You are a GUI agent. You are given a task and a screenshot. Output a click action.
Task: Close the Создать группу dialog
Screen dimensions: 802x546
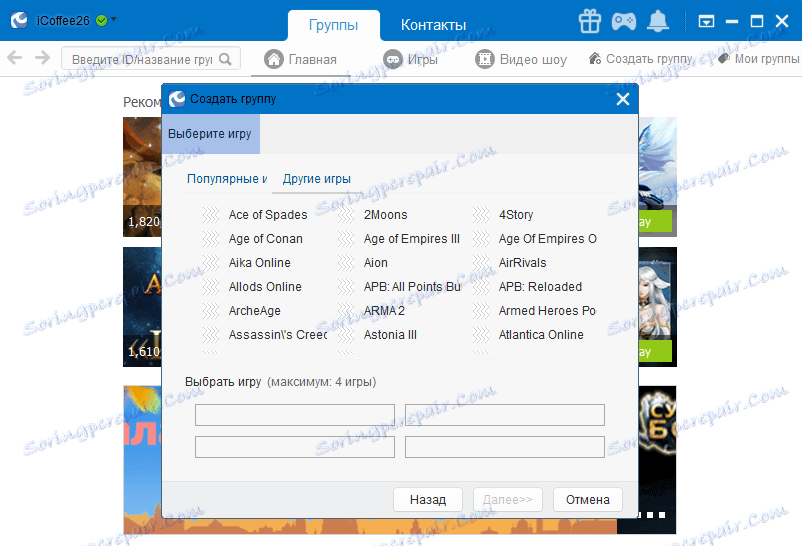(622, 99)
